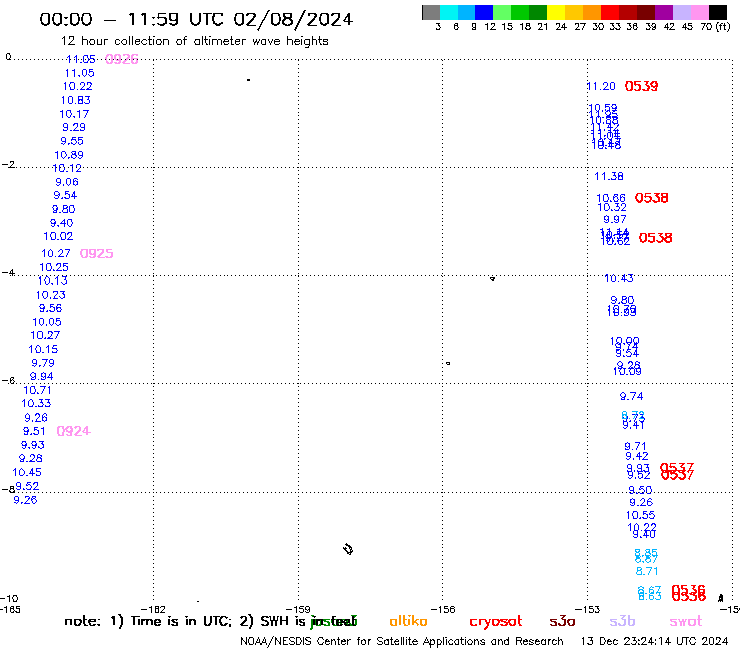Click the orange 30 ft legend swatch
The width and height of the screenshot is (740, 650).
point(592,12)
